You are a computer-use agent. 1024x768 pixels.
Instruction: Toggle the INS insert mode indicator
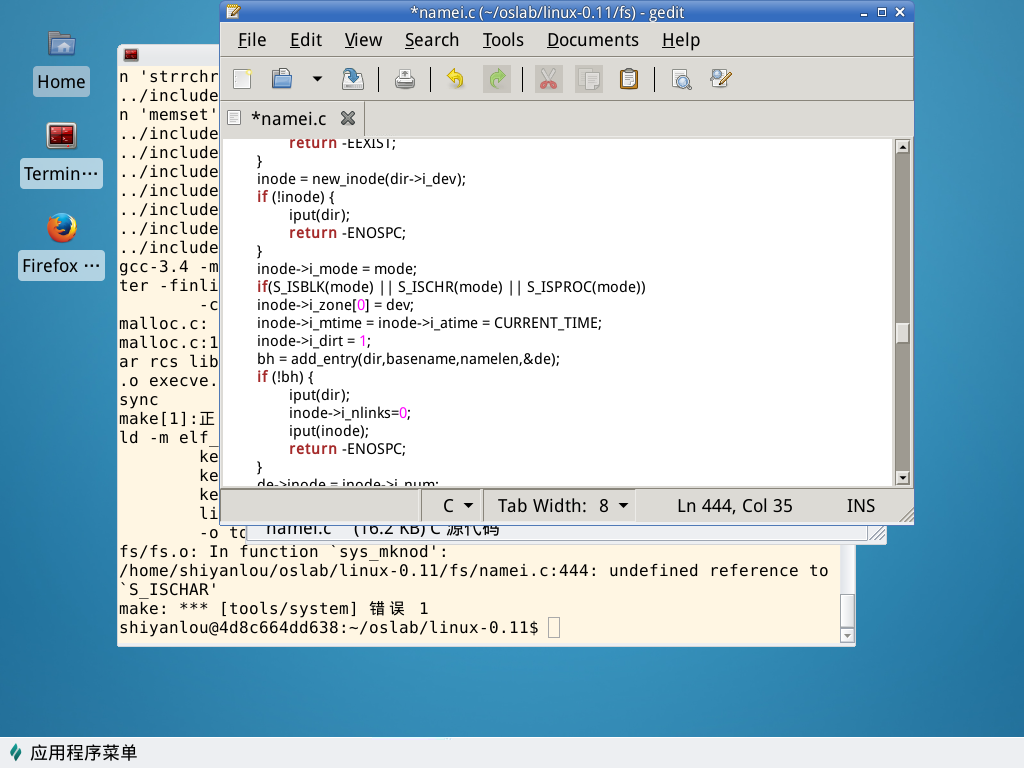click(860, 506)
